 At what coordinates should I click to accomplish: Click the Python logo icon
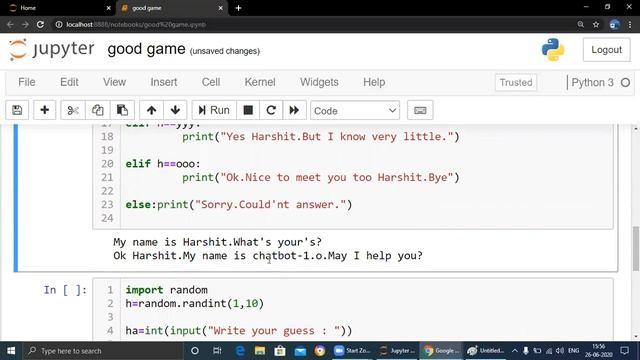pos(553,50)
